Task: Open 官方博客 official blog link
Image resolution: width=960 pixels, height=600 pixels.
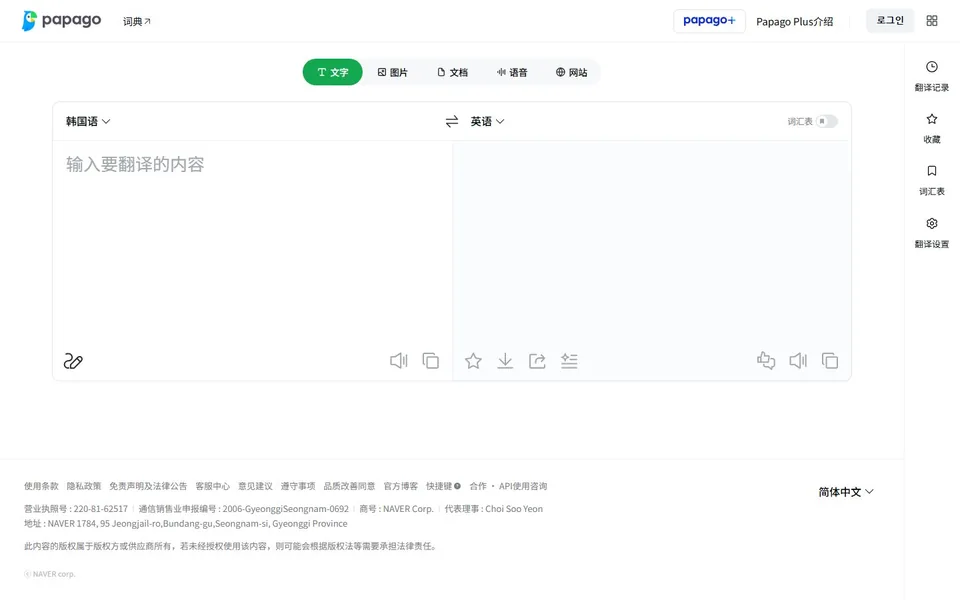Action: point(400,486)
